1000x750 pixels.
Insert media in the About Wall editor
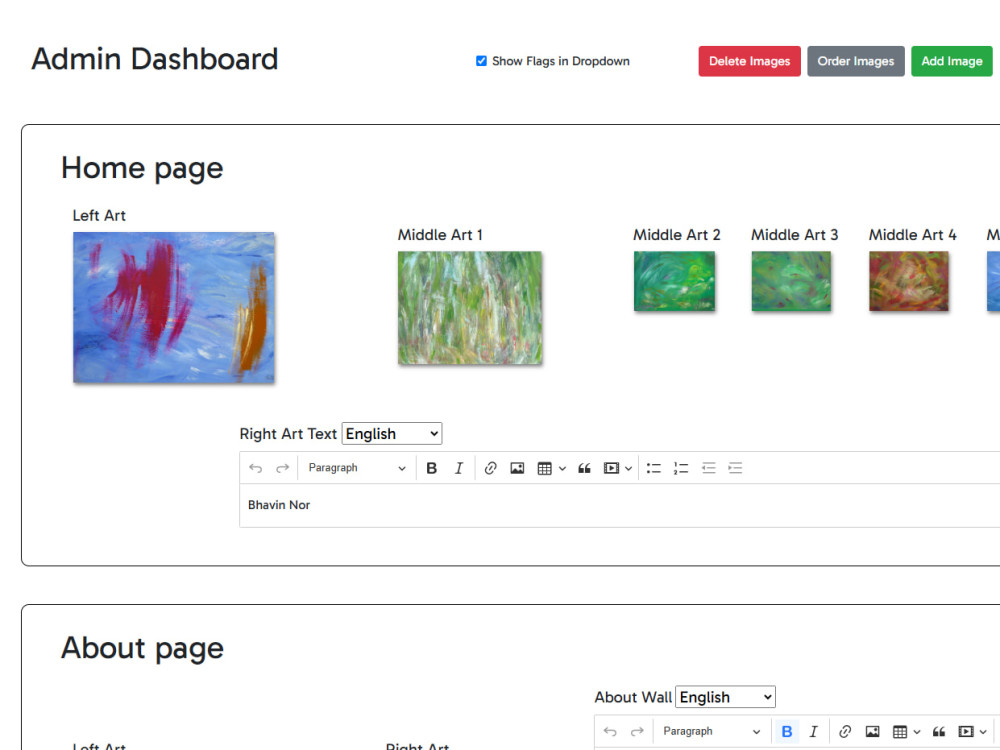966,731
